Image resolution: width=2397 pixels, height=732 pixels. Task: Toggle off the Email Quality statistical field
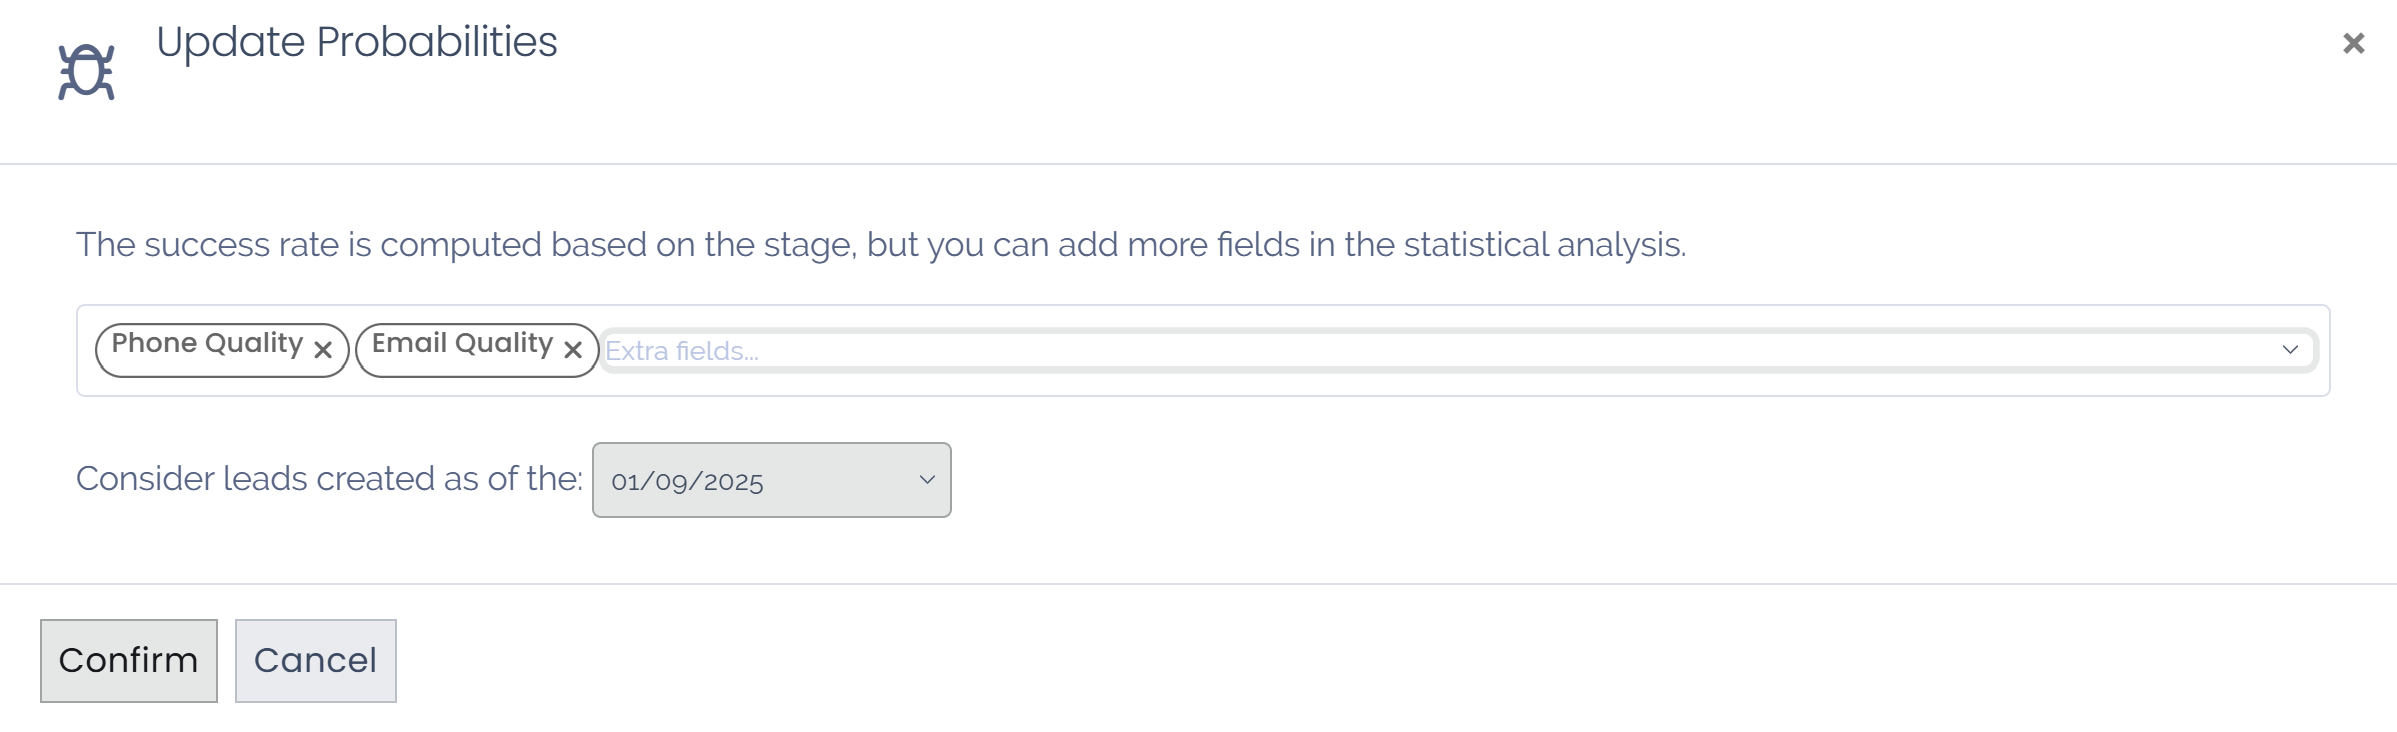point(572,349)
